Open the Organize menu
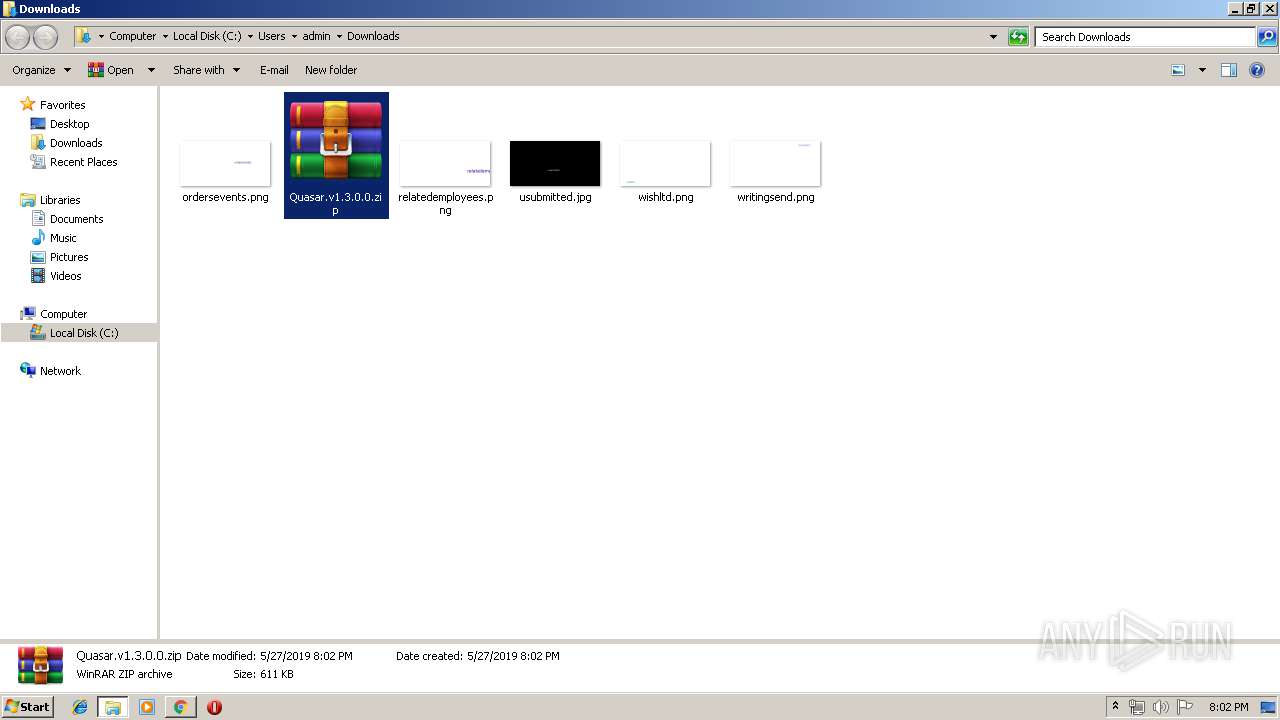1280x720 pixels. (41, 70)
